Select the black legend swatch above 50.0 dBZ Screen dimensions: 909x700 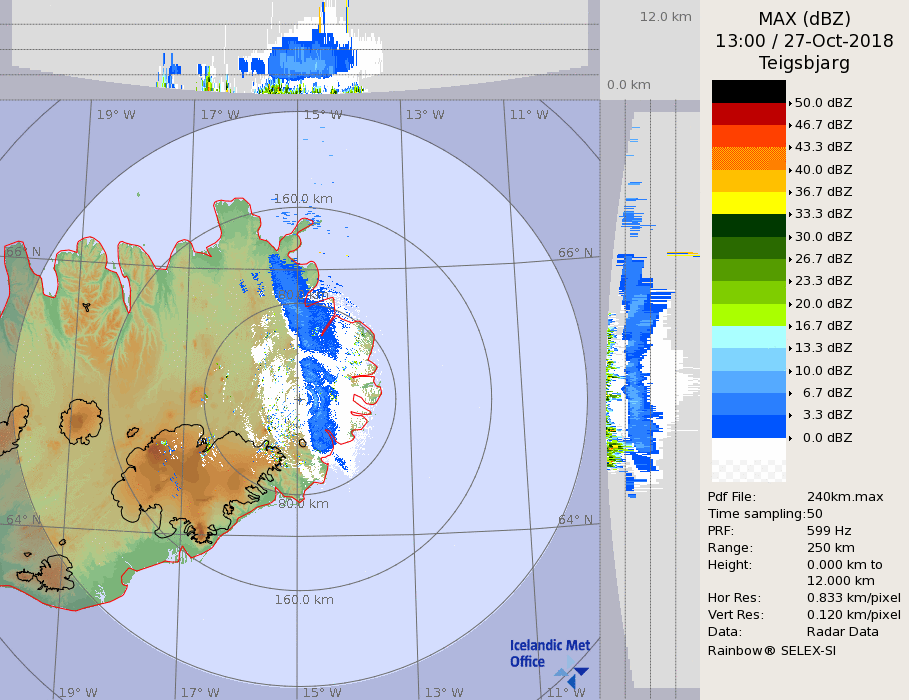tap(749, 91)
